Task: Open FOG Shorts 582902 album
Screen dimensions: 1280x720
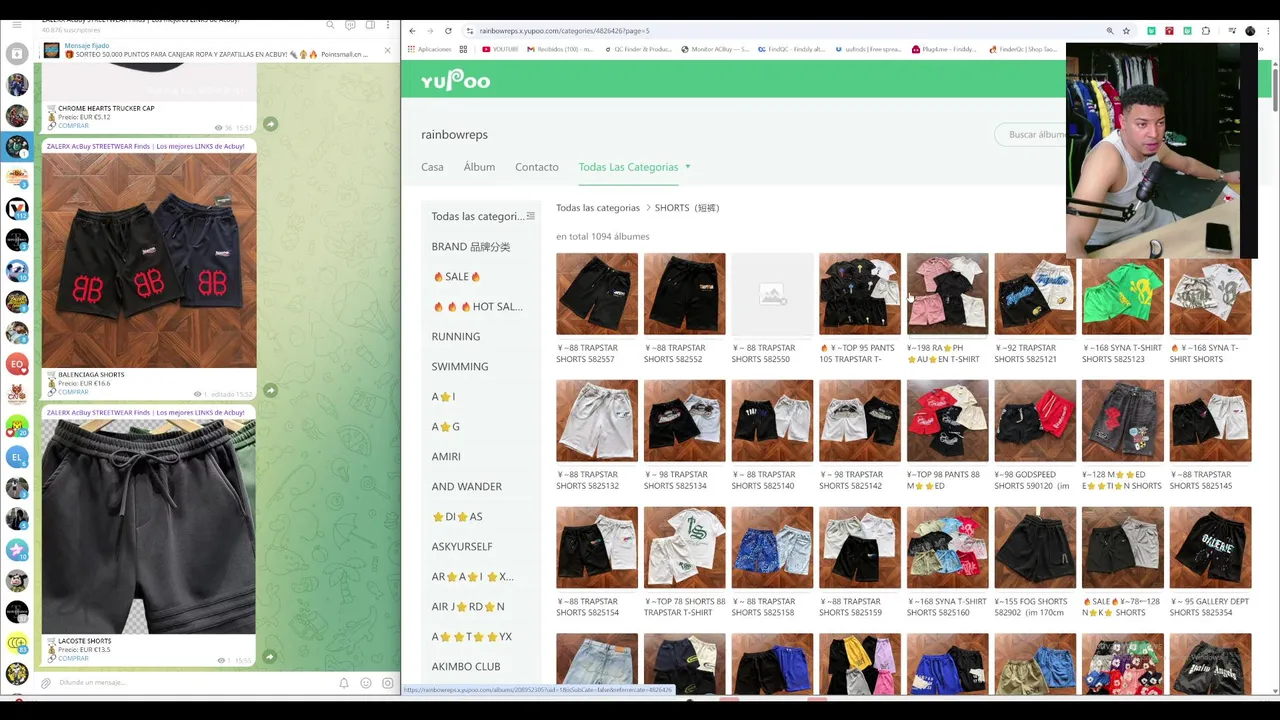Action: point(1035,547)
